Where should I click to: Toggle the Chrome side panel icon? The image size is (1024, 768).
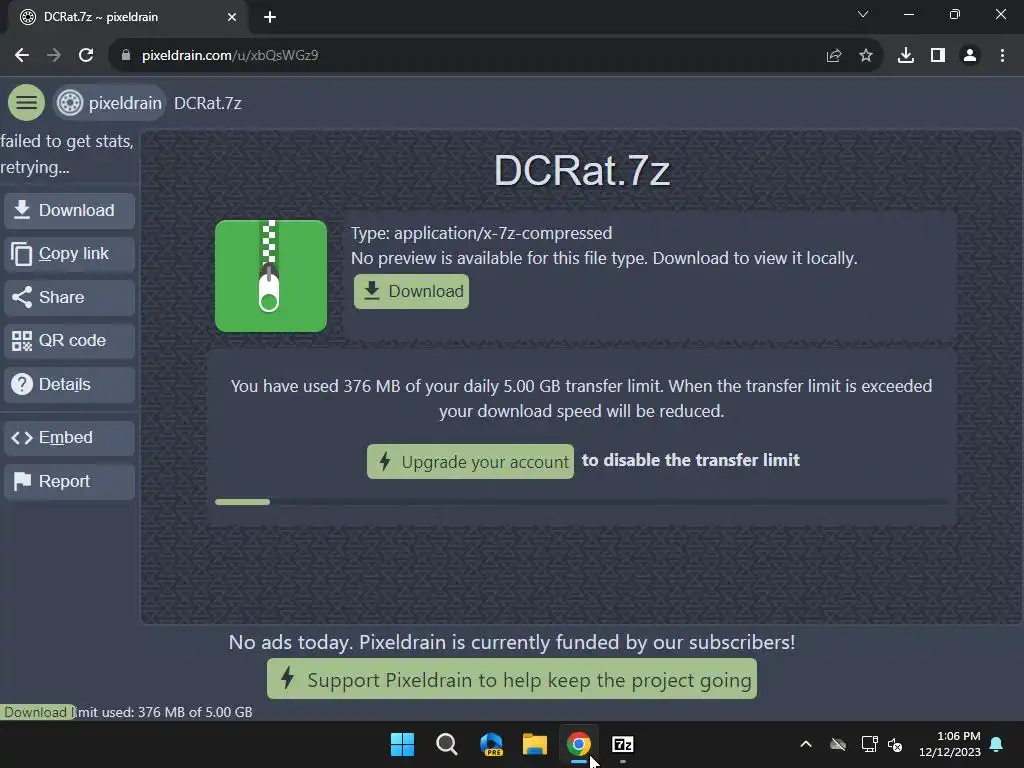coord(938,56)
